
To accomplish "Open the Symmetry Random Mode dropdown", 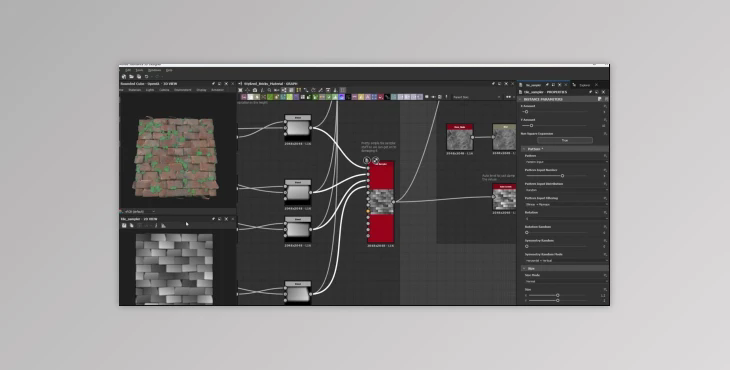I will pos(566,261).
